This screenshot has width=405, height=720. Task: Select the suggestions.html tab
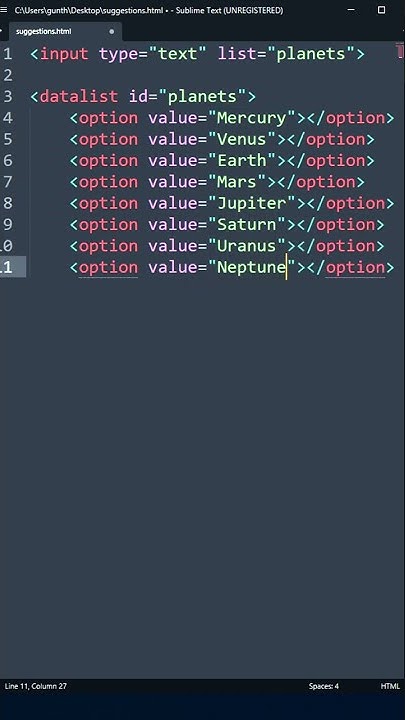pyautogui.click(x=63, y=32)
